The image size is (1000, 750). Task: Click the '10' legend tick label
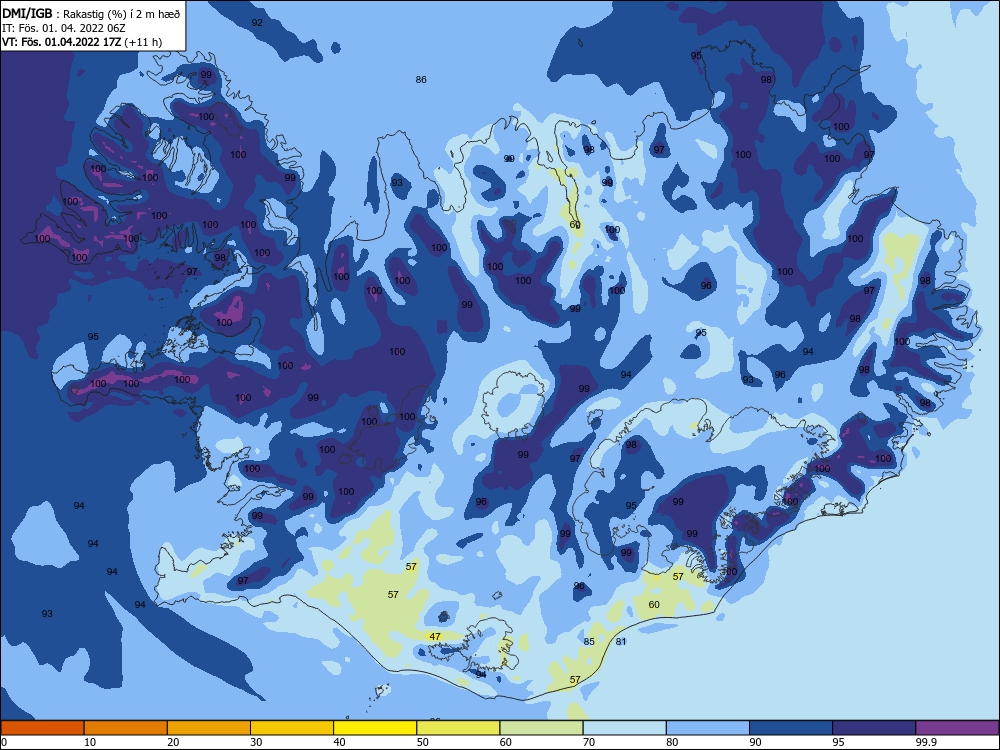(x=90, y=742)
